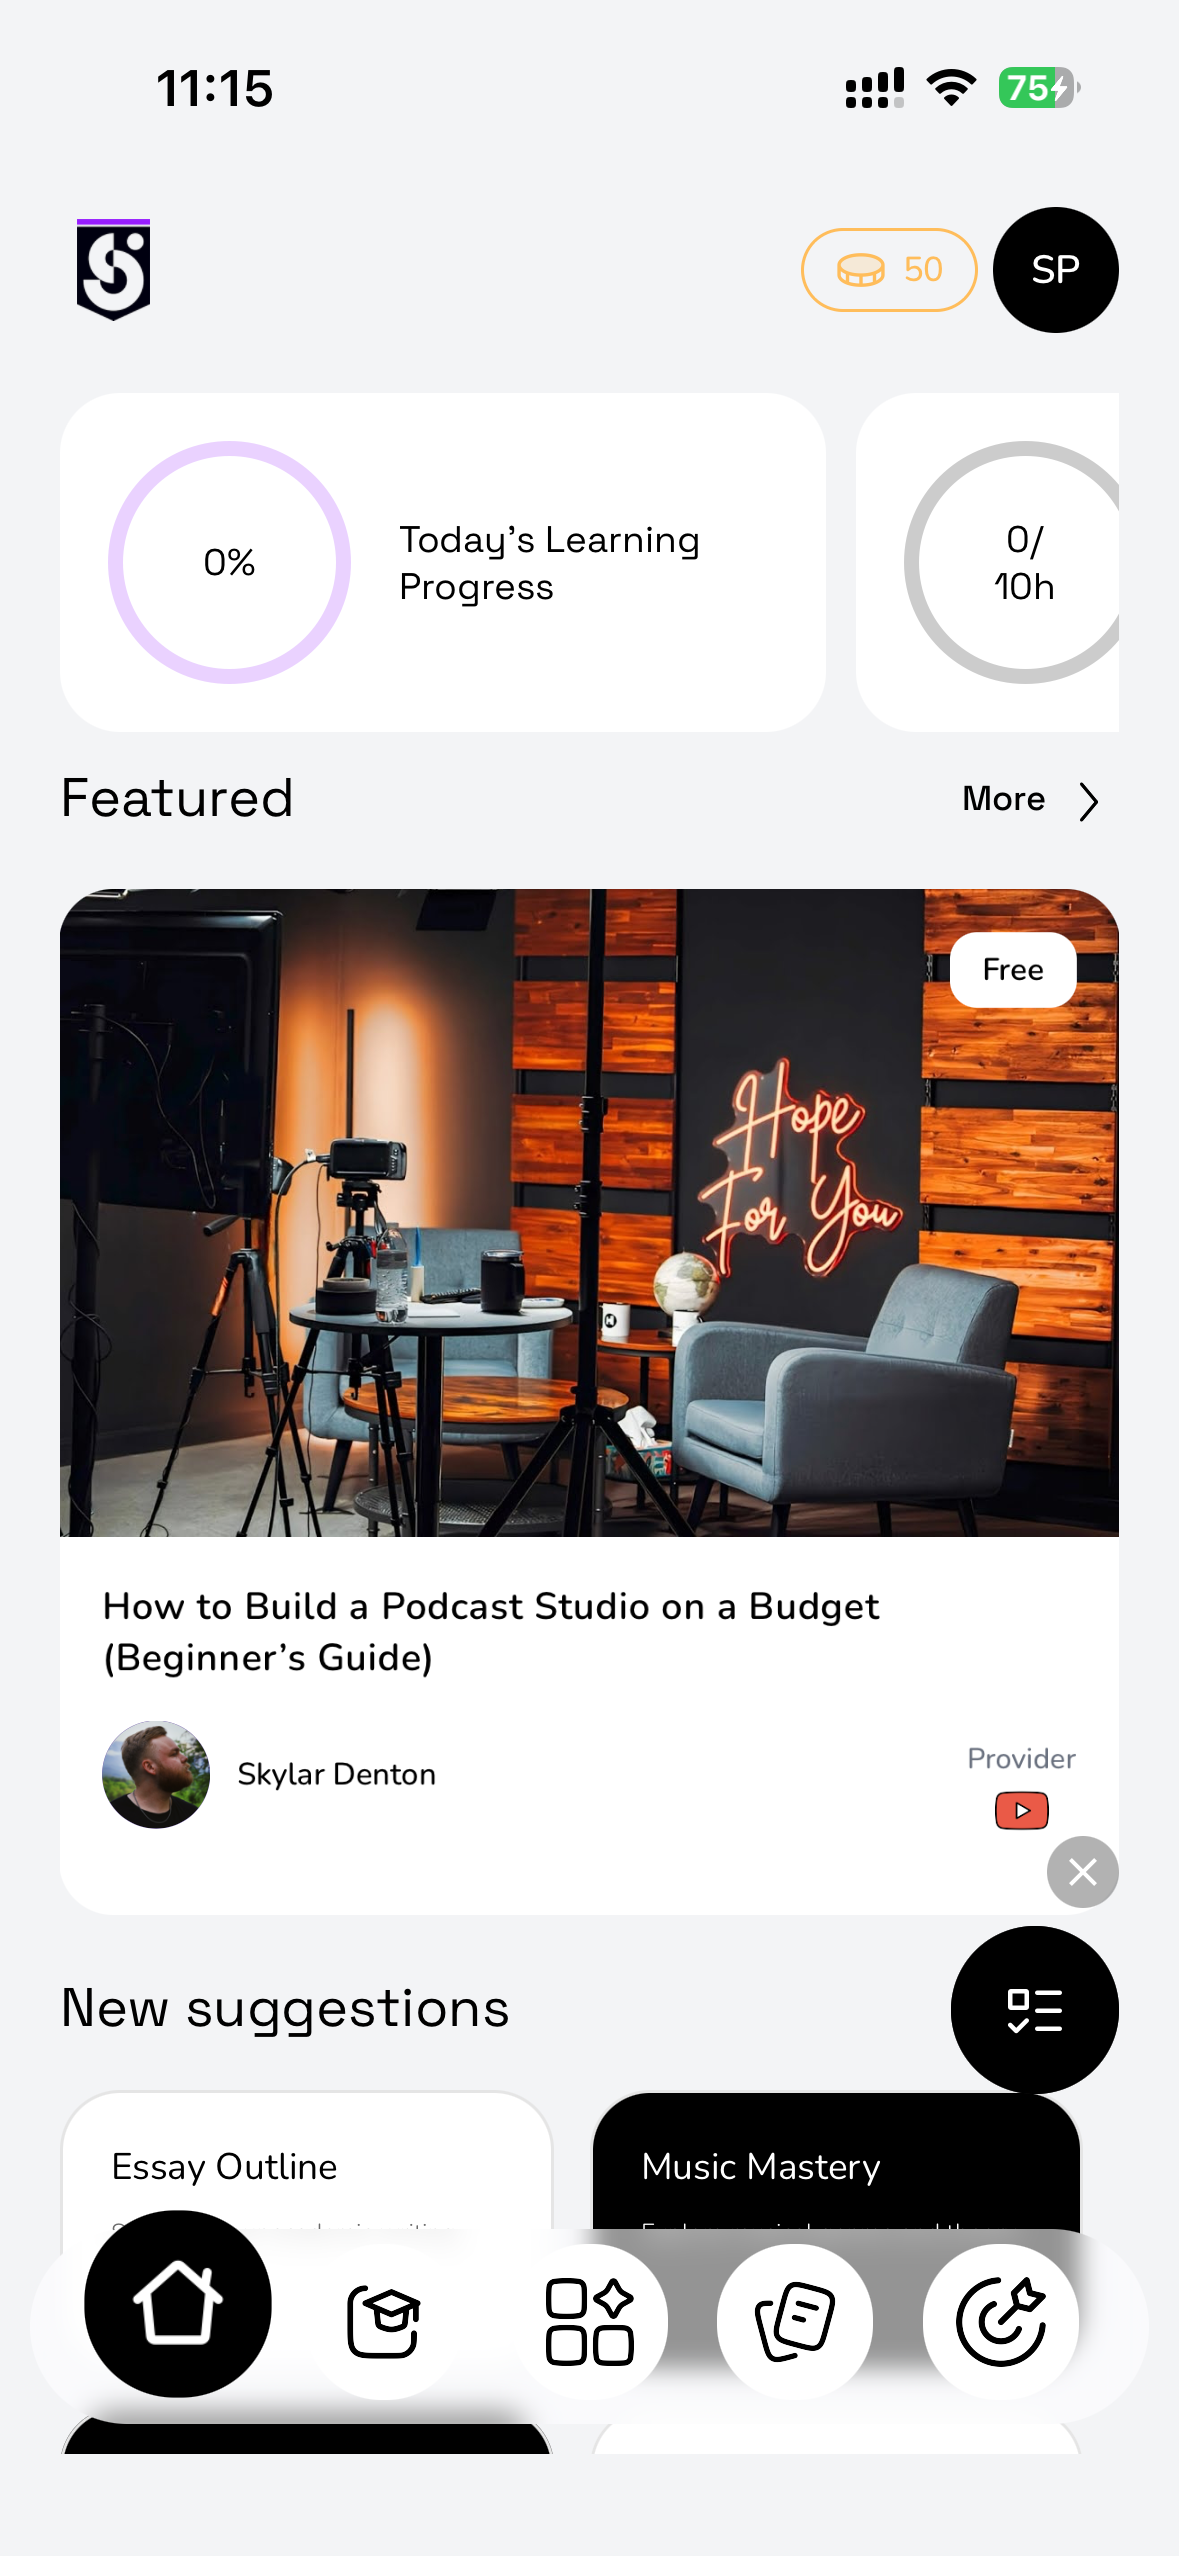
Task: Open the Notes pages tab
Action: pyautogui.click(x=795, y=2321)
